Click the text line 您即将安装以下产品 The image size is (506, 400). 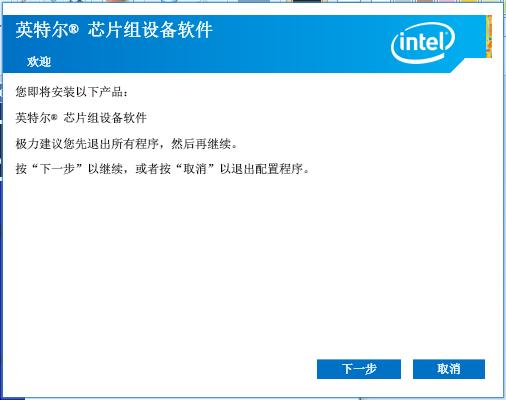tap(72, 92)
